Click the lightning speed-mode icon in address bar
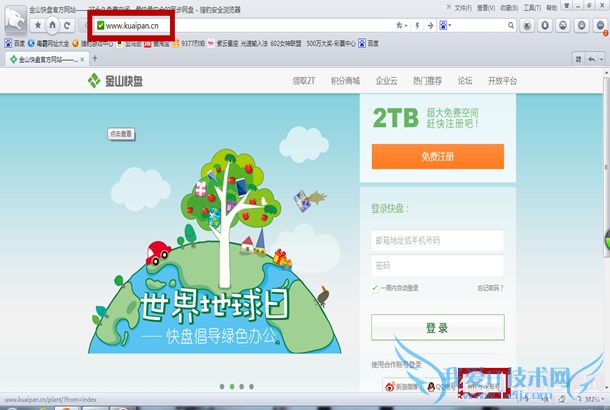The image size is (610, 410). [x=417, y=26]
